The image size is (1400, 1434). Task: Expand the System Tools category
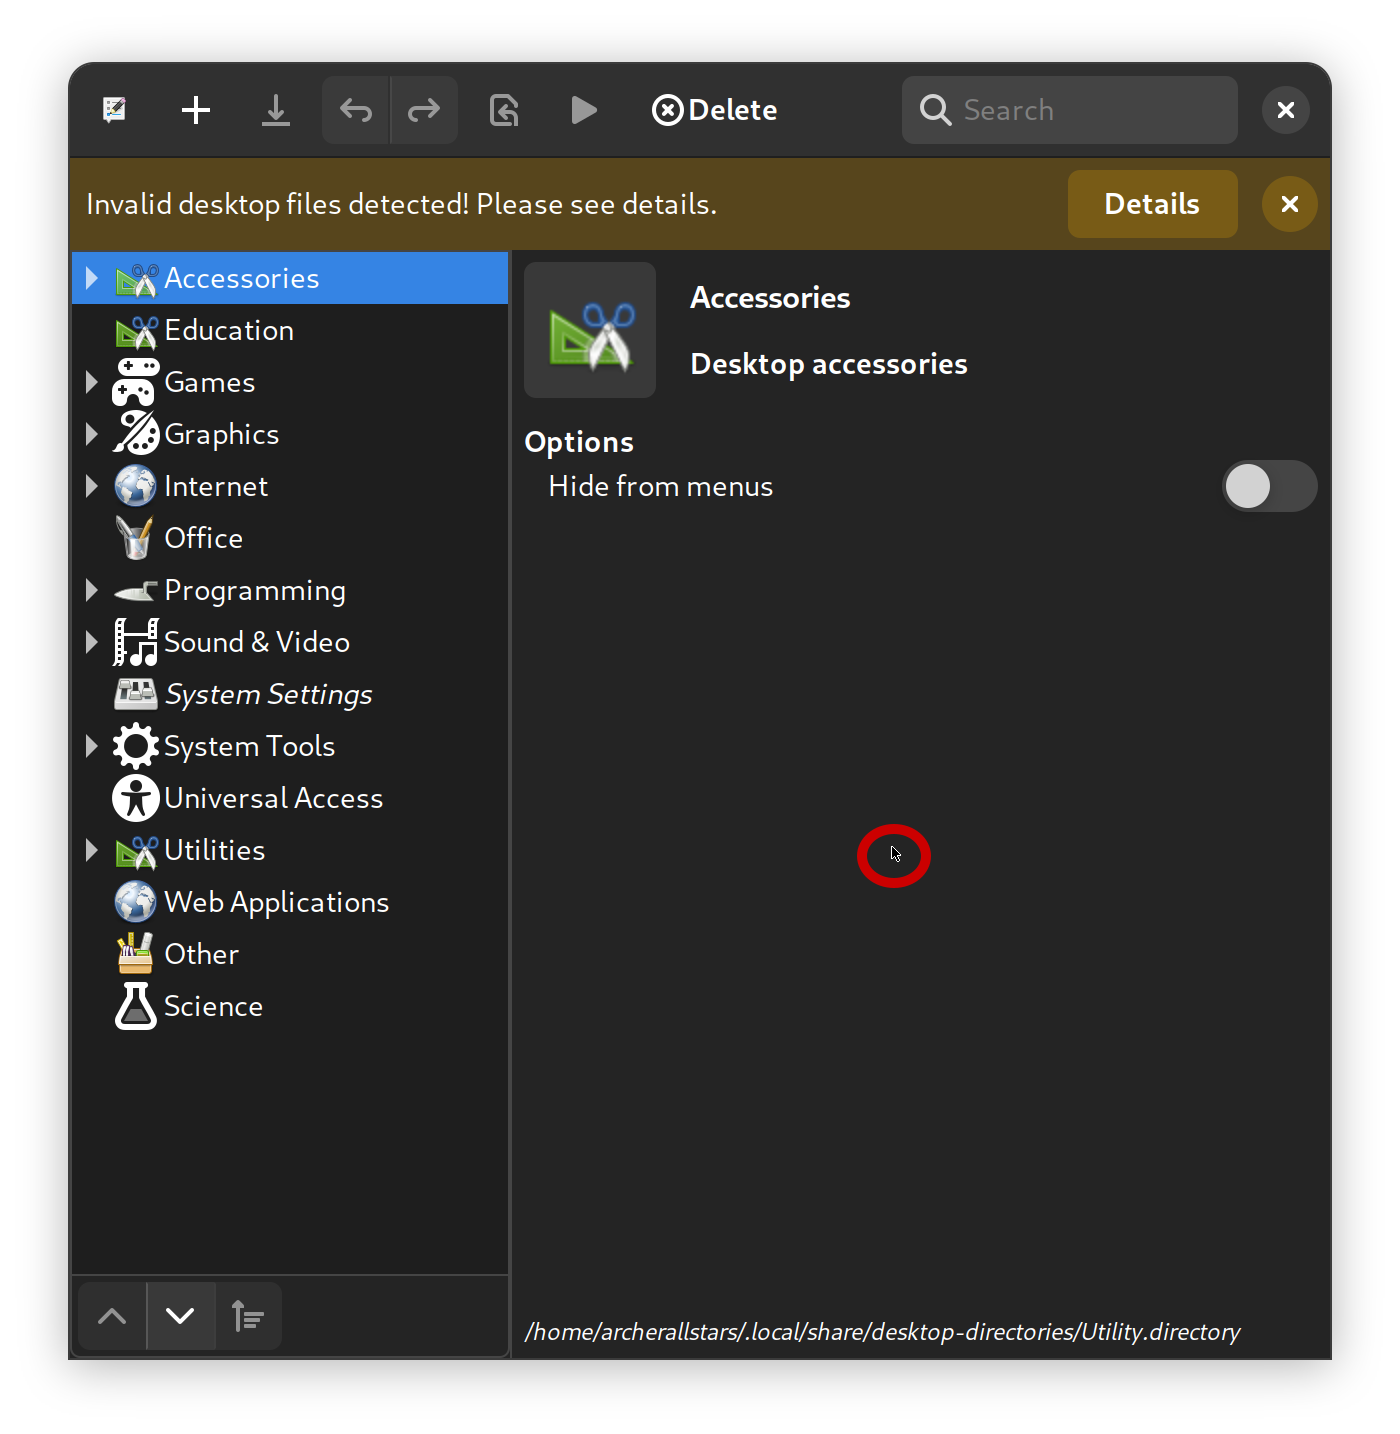point(91,745)
